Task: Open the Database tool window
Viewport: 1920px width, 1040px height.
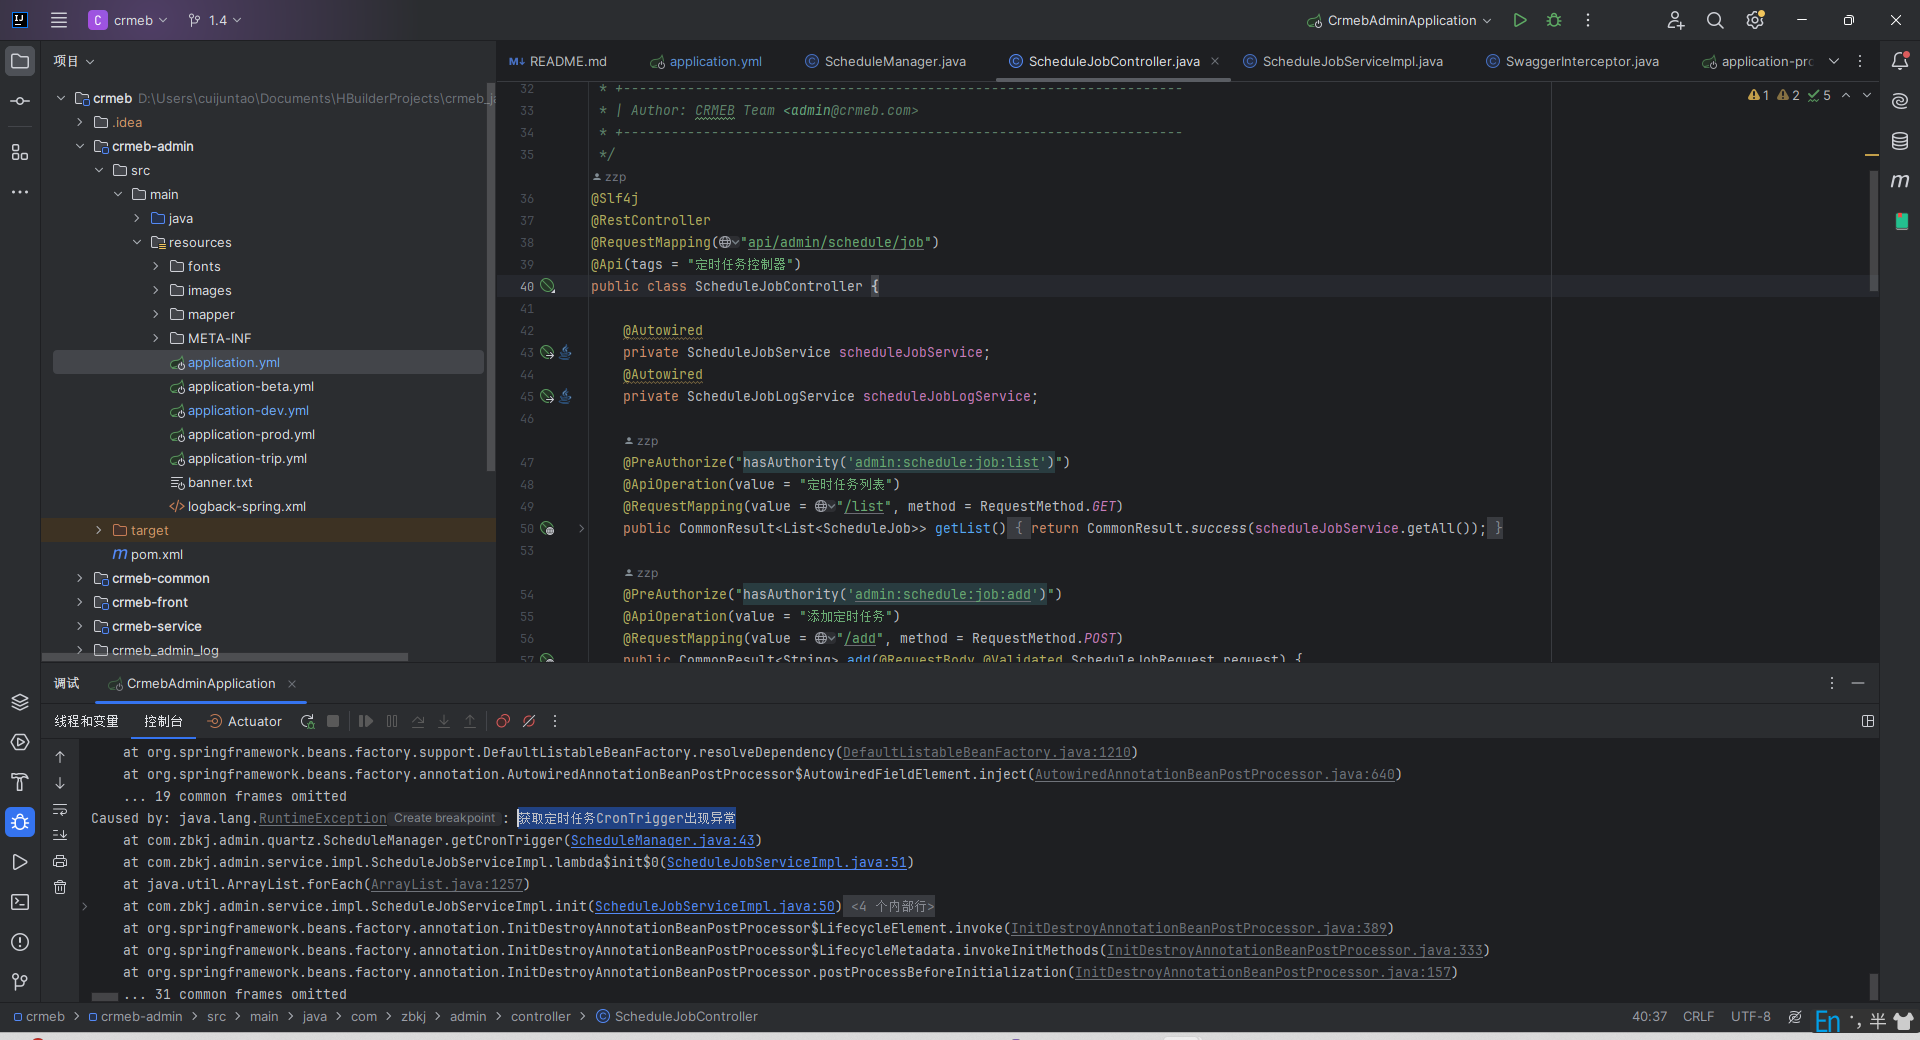Action: (x=1900, y=141)
